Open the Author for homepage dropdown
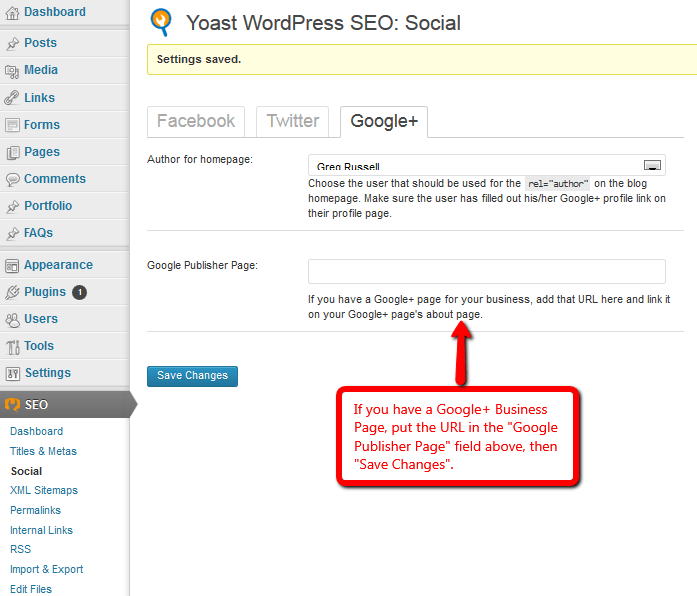 [x=487, y=165]
